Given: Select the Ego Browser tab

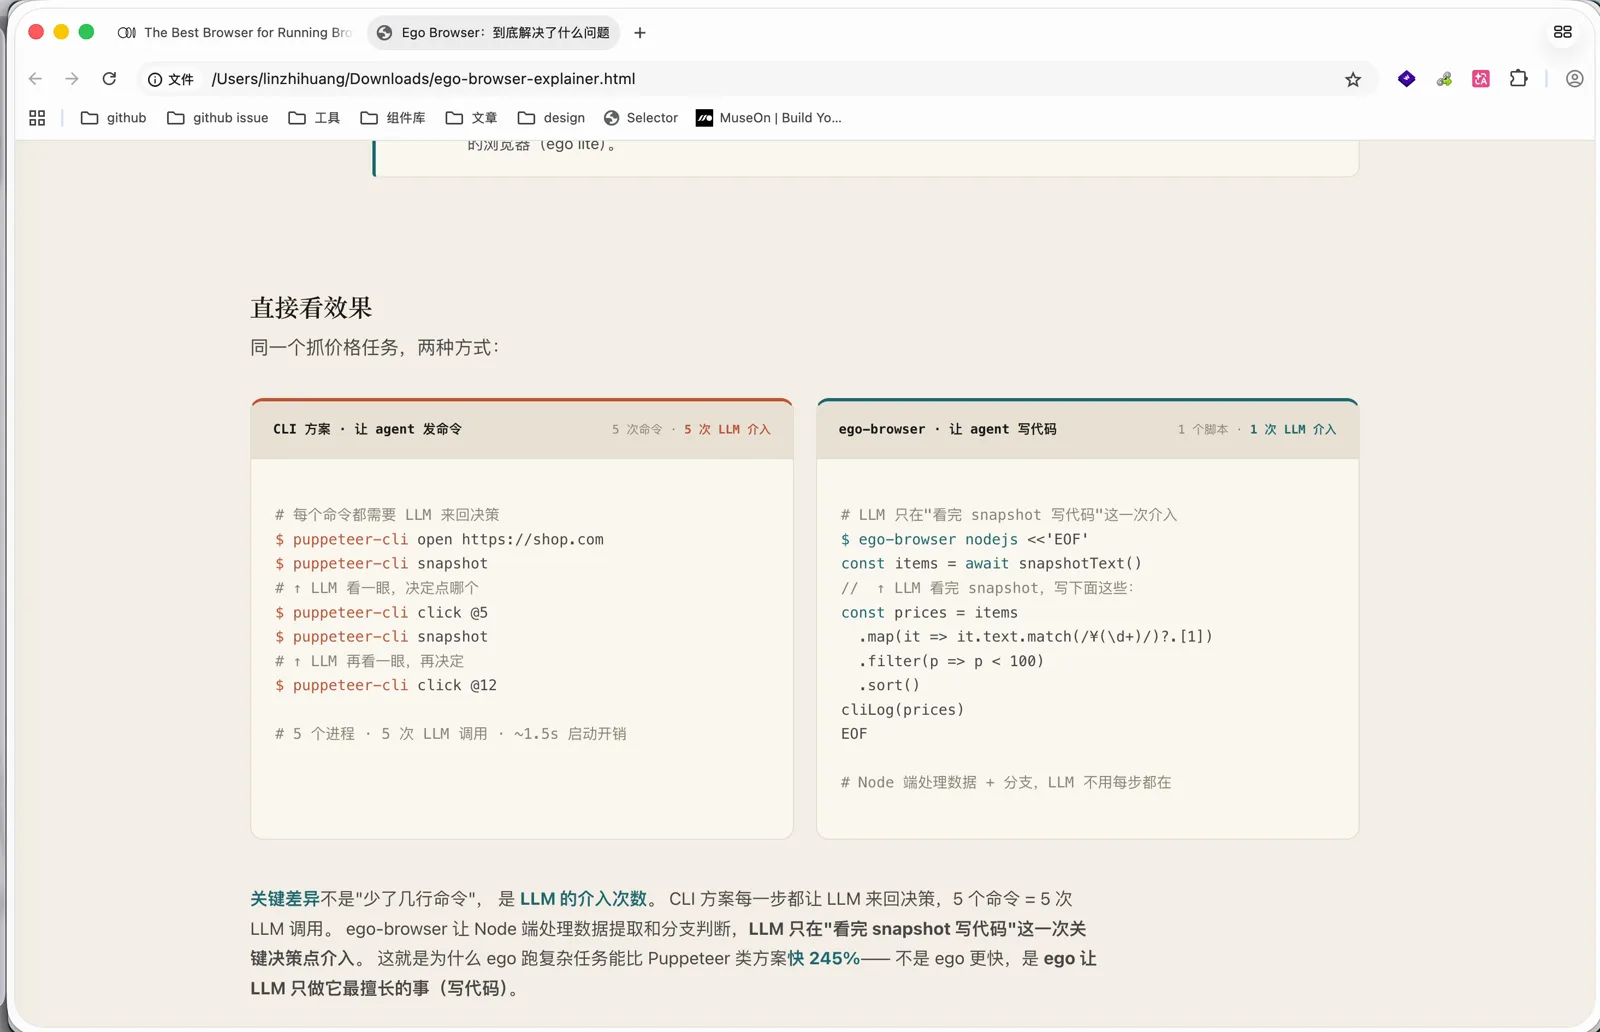Looking at the screenshot, I should pos(494,33).
